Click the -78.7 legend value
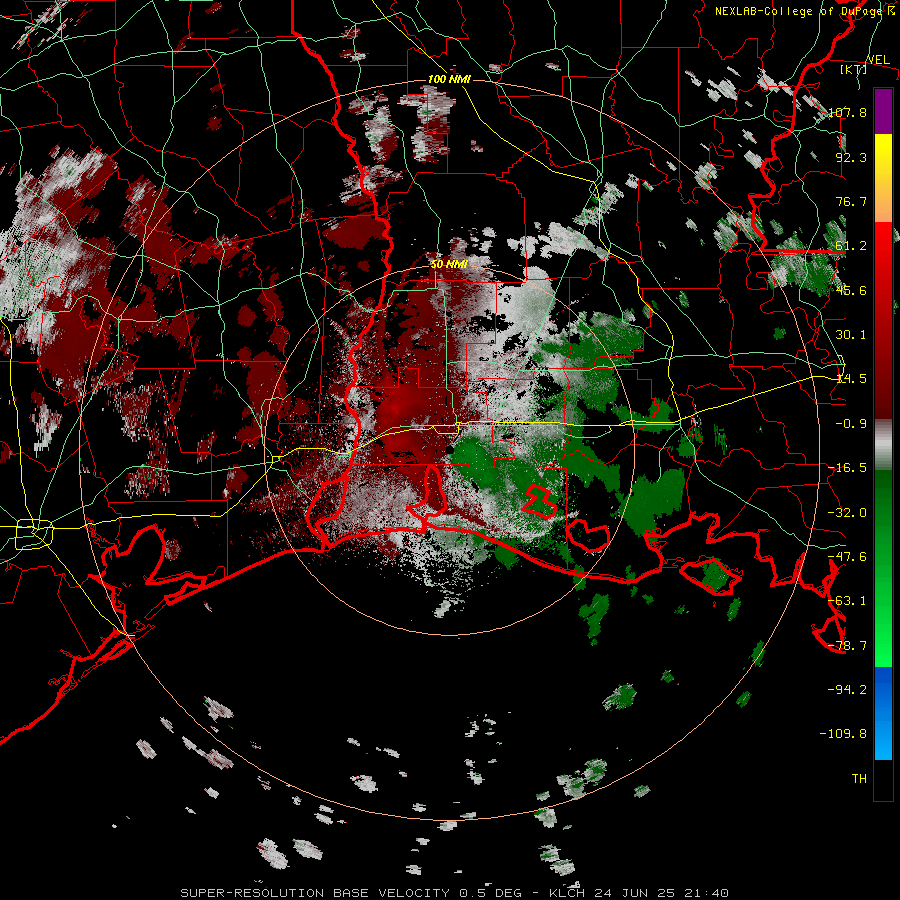The height and width of the screenshot is (900, 900). pos(848,646)
